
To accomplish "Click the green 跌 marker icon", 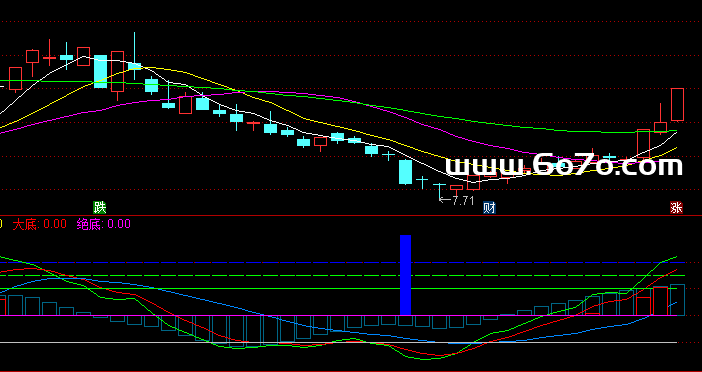I will tap(100, 207).
